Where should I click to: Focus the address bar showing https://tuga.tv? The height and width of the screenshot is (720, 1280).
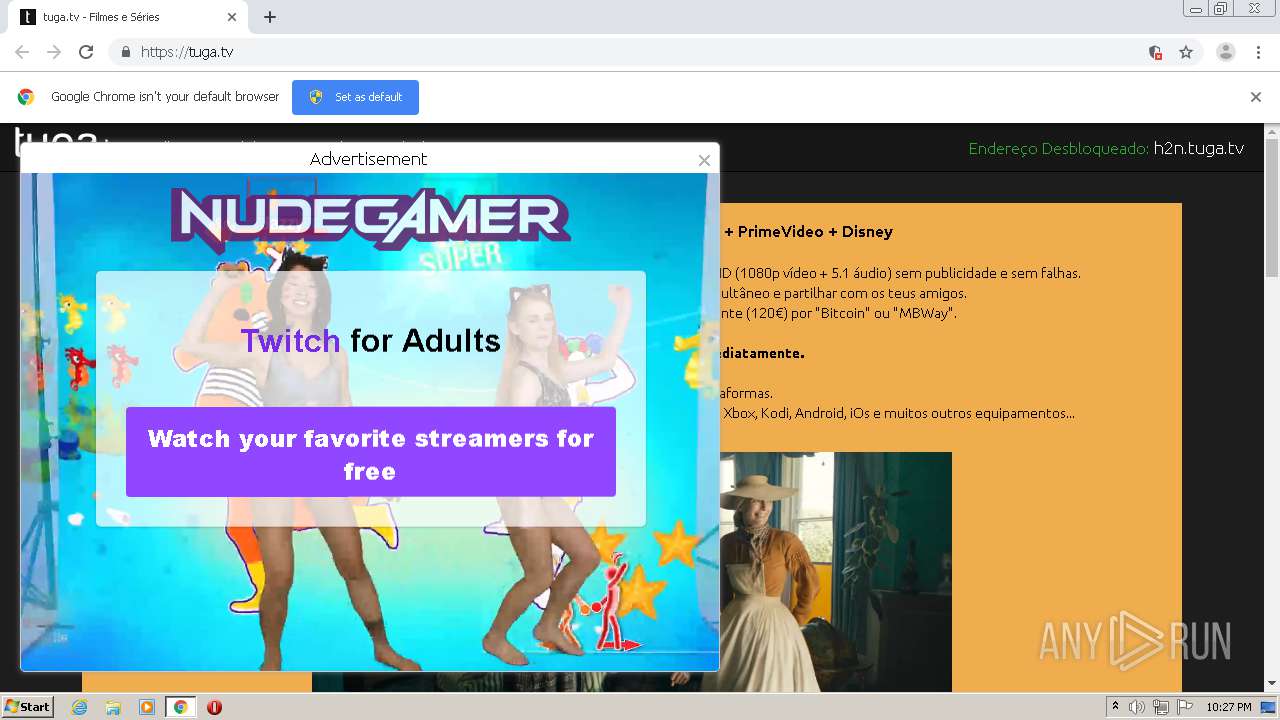(x=640, y=52)
